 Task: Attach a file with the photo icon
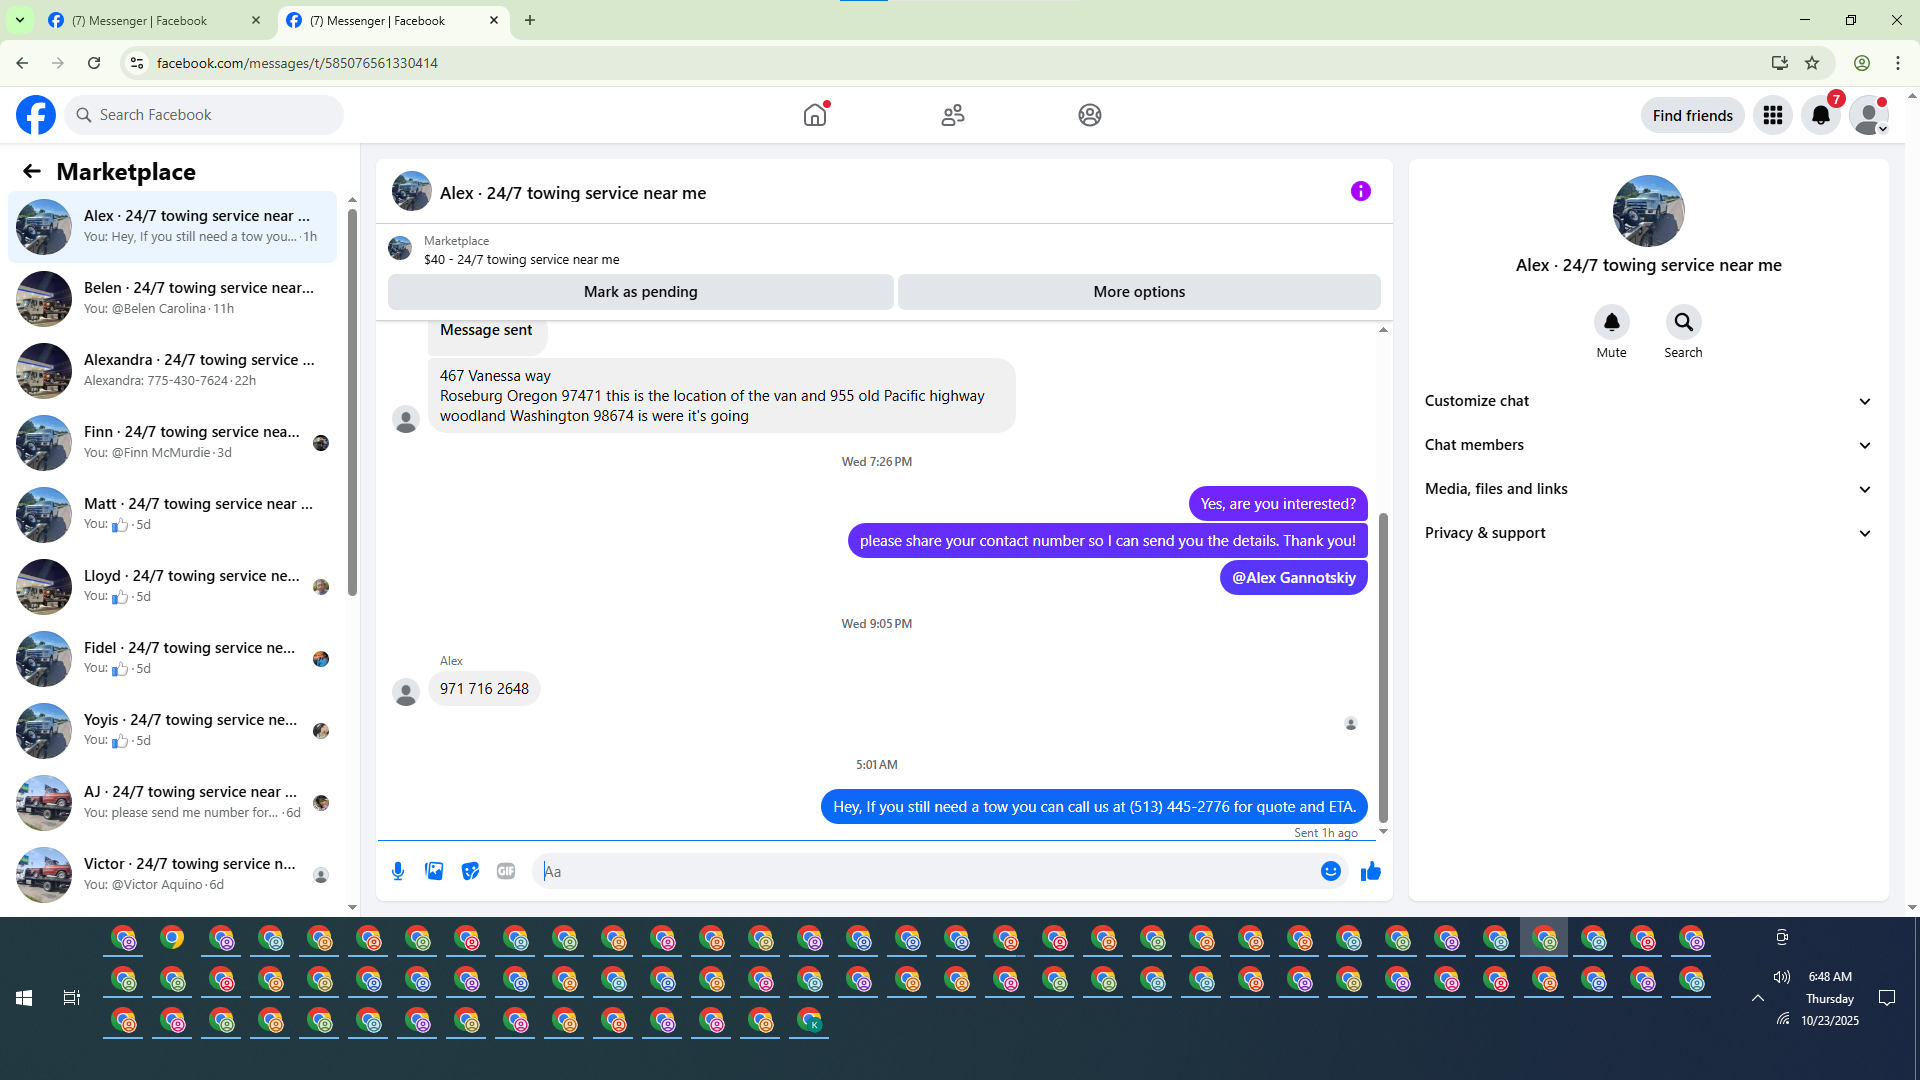[434, 871]
